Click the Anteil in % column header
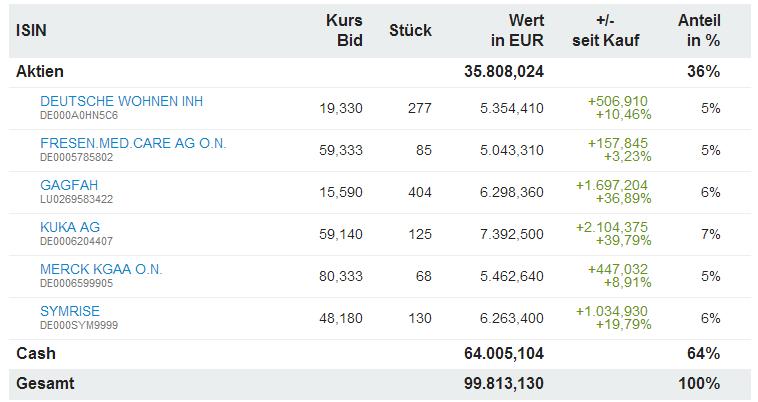 (x=702, y=30)
